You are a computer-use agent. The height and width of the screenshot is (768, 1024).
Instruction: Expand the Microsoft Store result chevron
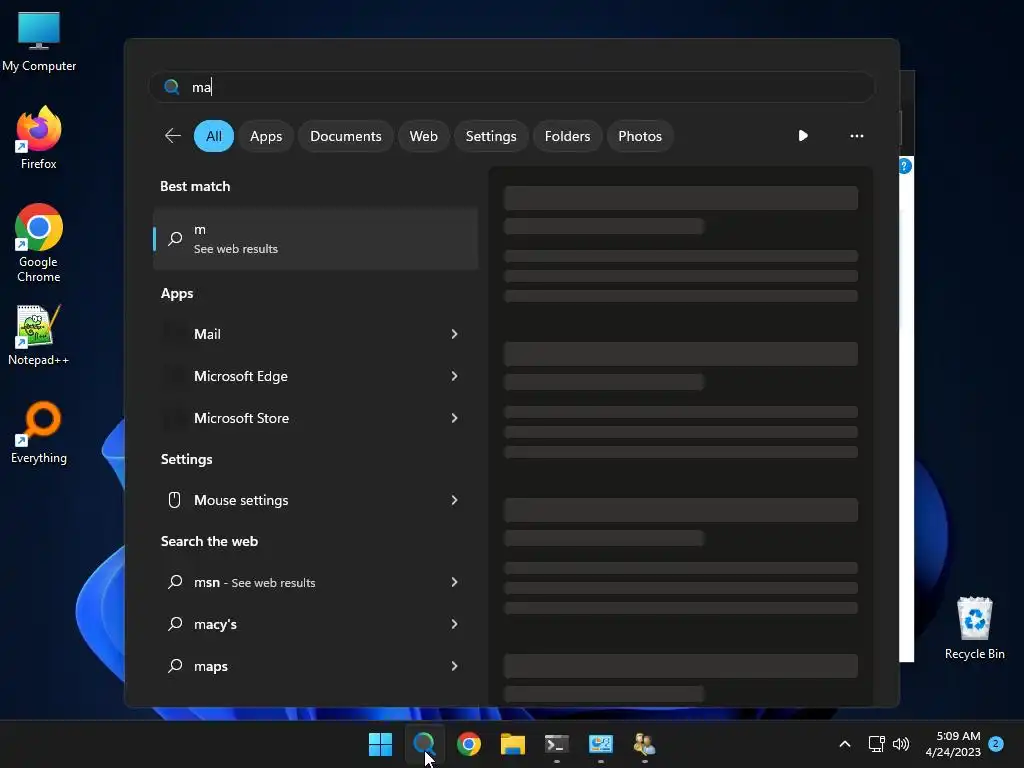455,418
